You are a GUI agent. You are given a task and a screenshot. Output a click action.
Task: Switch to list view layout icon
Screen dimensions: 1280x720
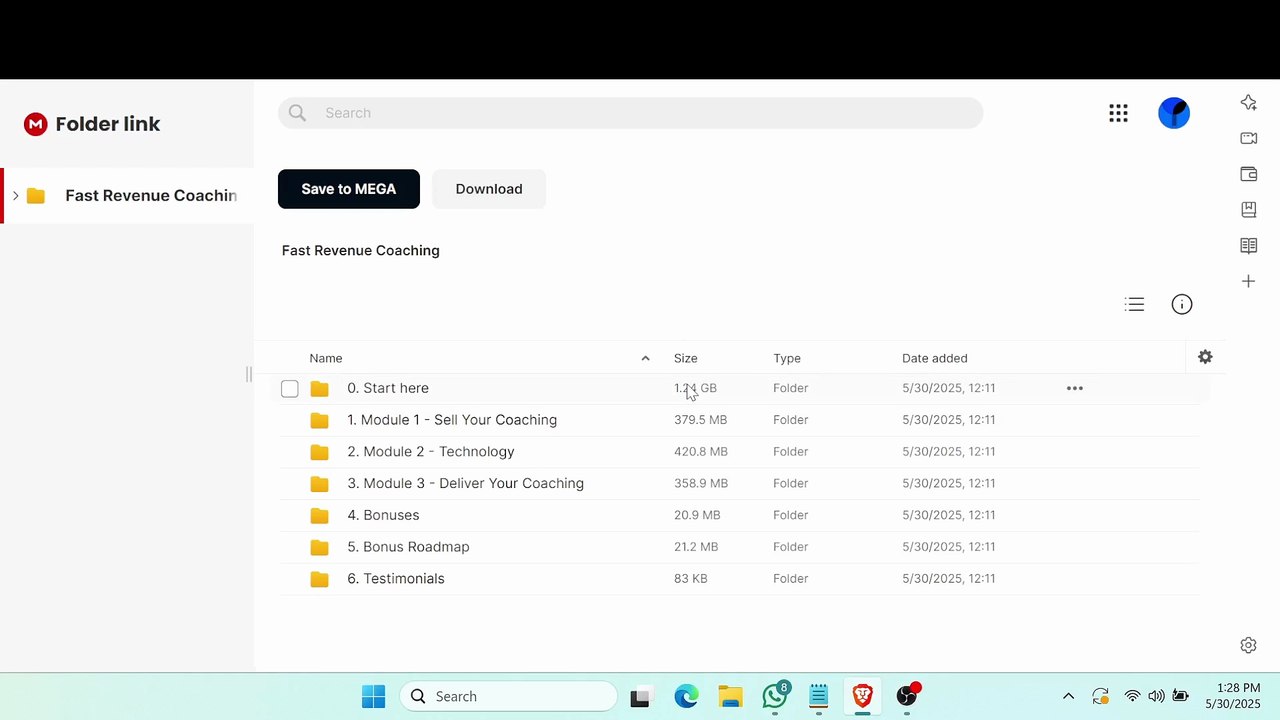1134,304
